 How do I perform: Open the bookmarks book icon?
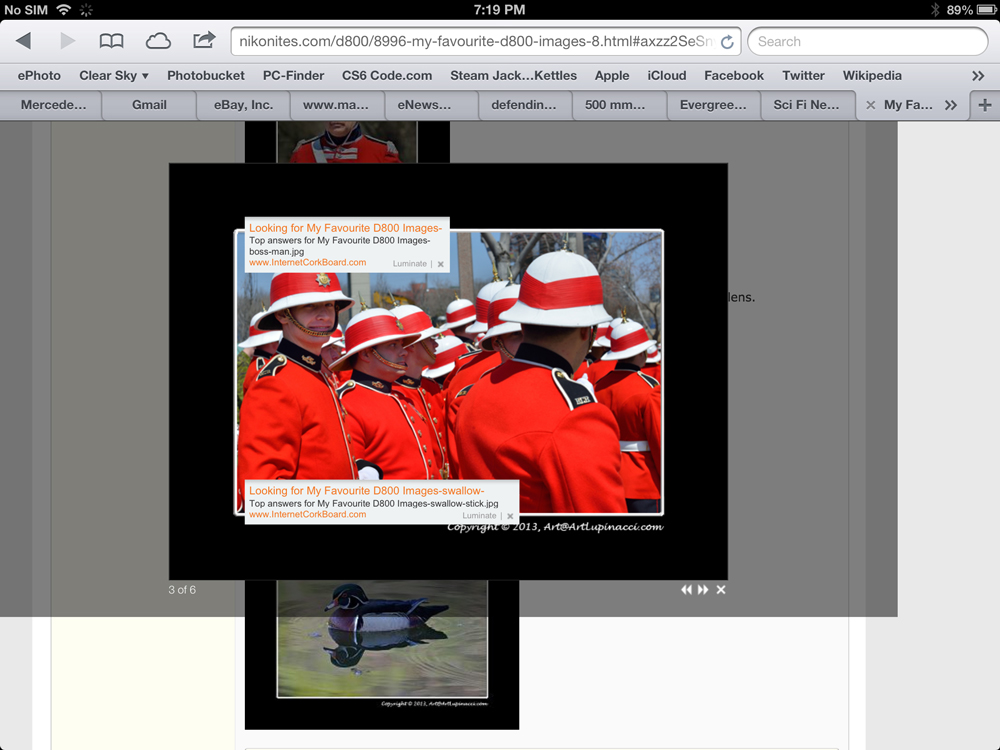tap(111, 41)
